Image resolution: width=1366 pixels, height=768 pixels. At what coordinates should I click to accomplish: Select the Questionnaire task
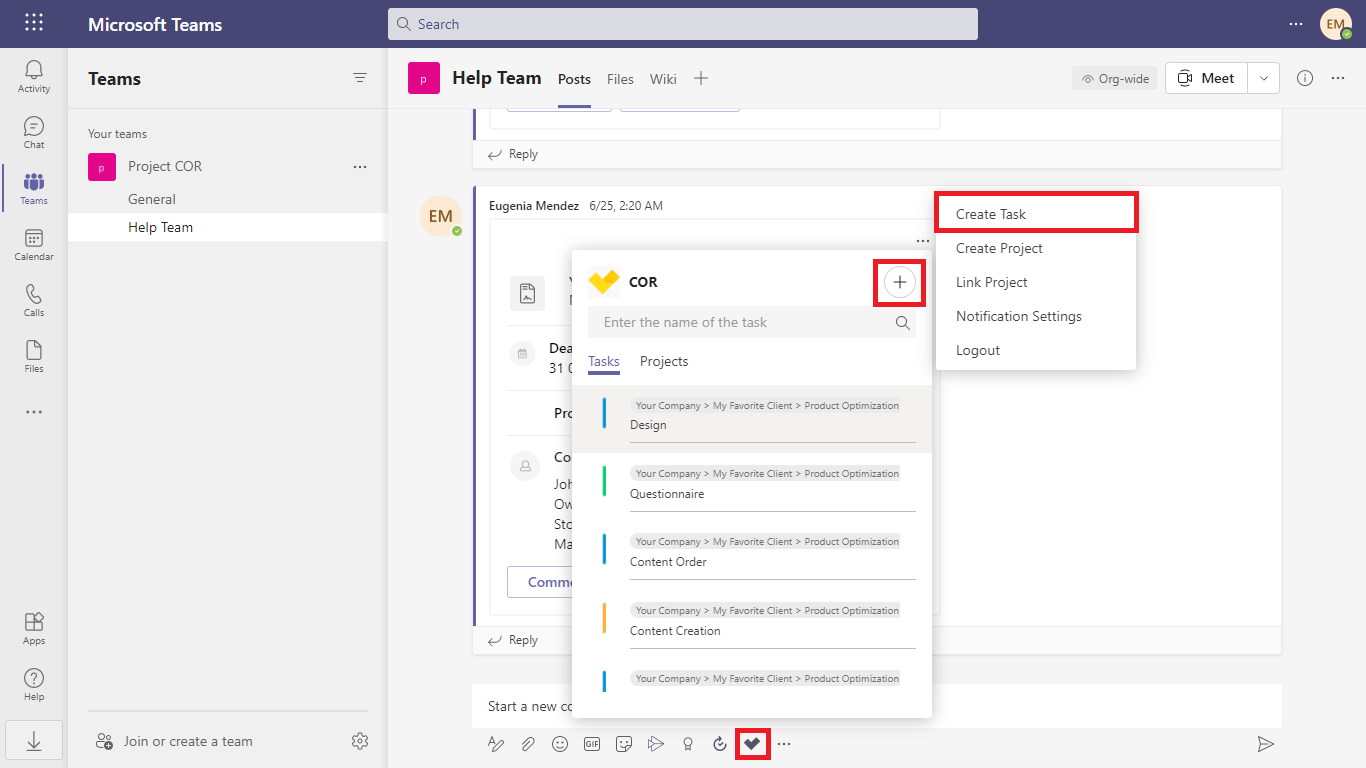[x=752, y=487]
